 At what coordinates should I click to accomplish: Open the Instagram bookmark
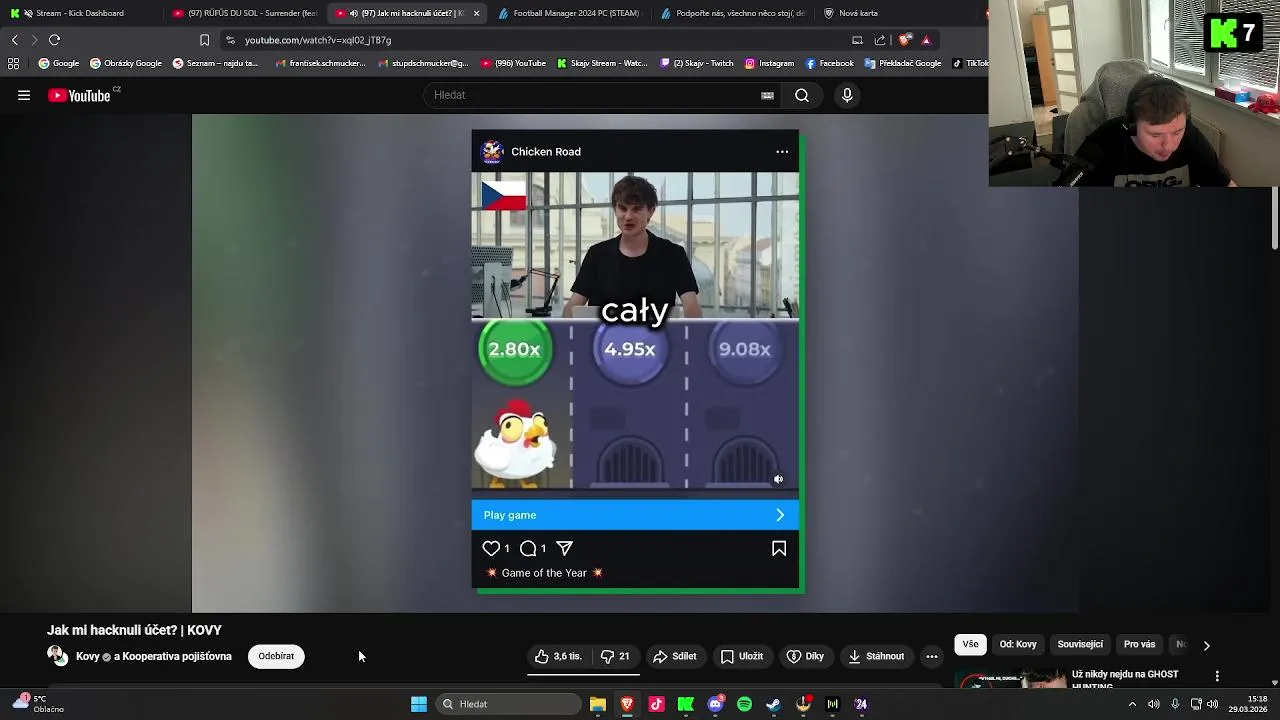click(768, 63)
